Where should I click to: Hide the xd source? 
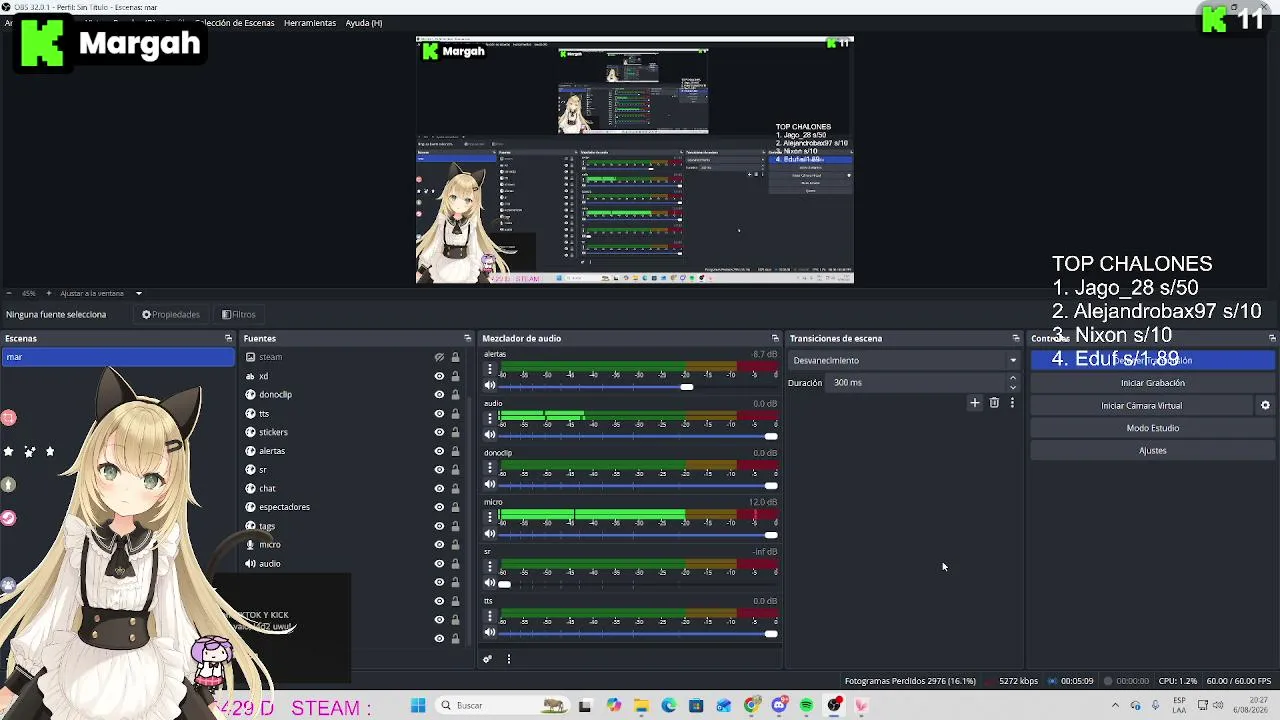click(439, 376)
